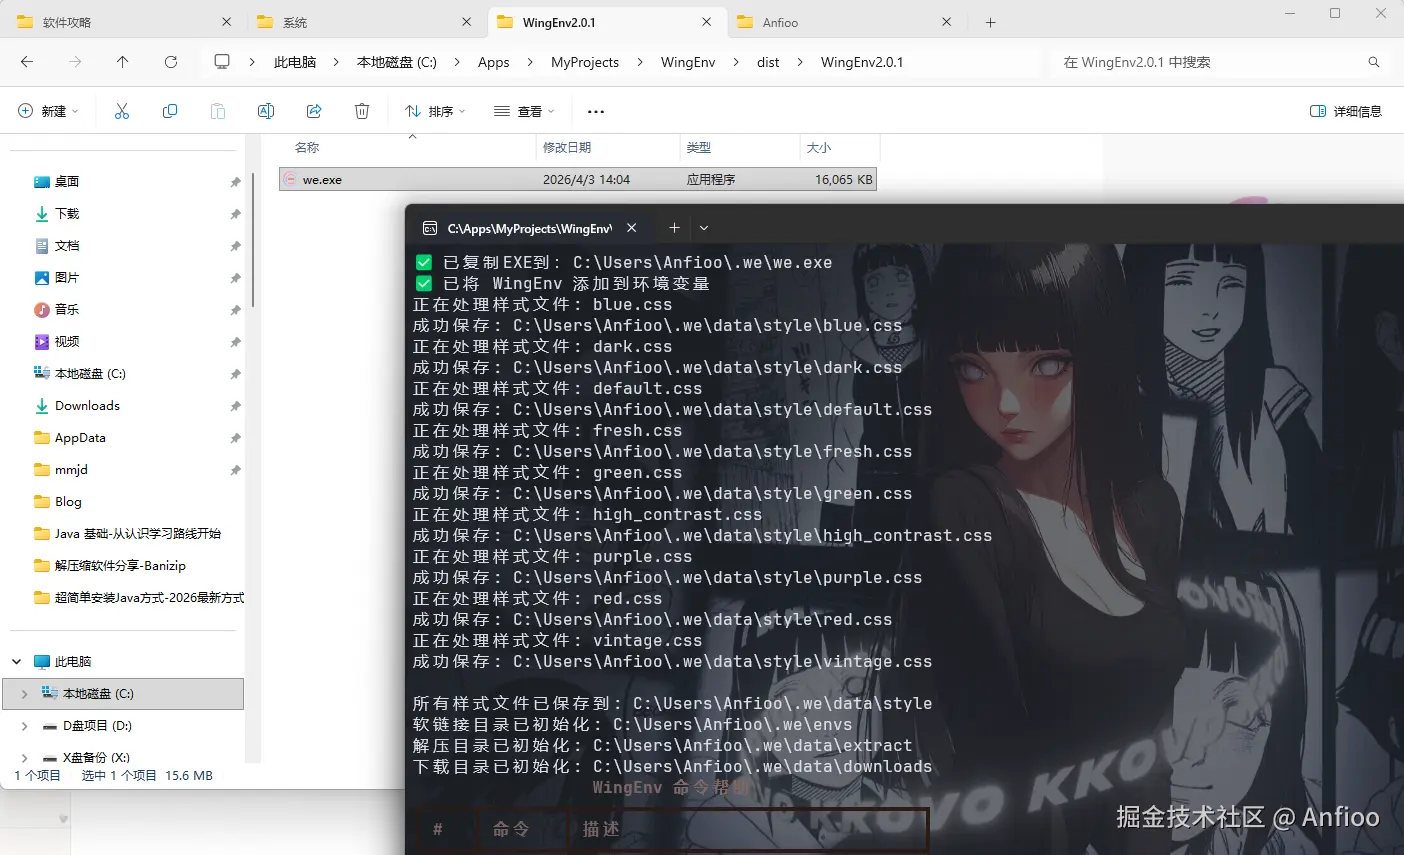Sort by the 大小 column header
This screenshot has width=1404, height=855.
coord(819,148)
